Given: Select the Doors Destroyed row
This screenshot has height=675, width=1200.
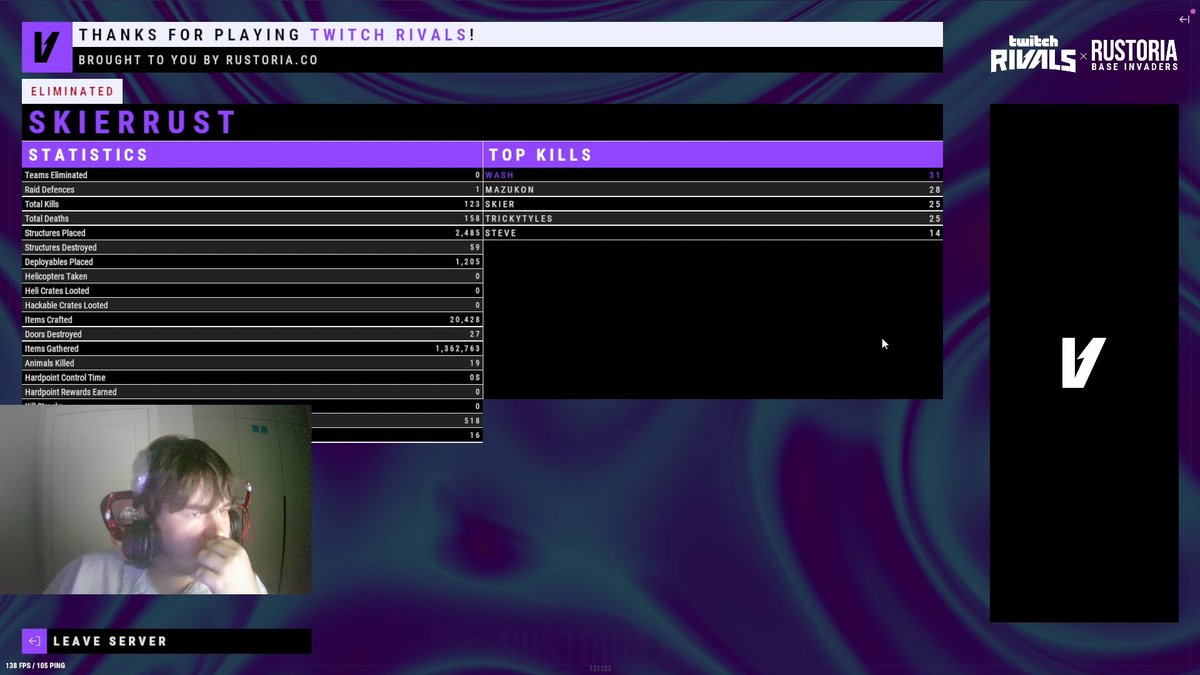Looking at the screenshot, I should [252, 334].
